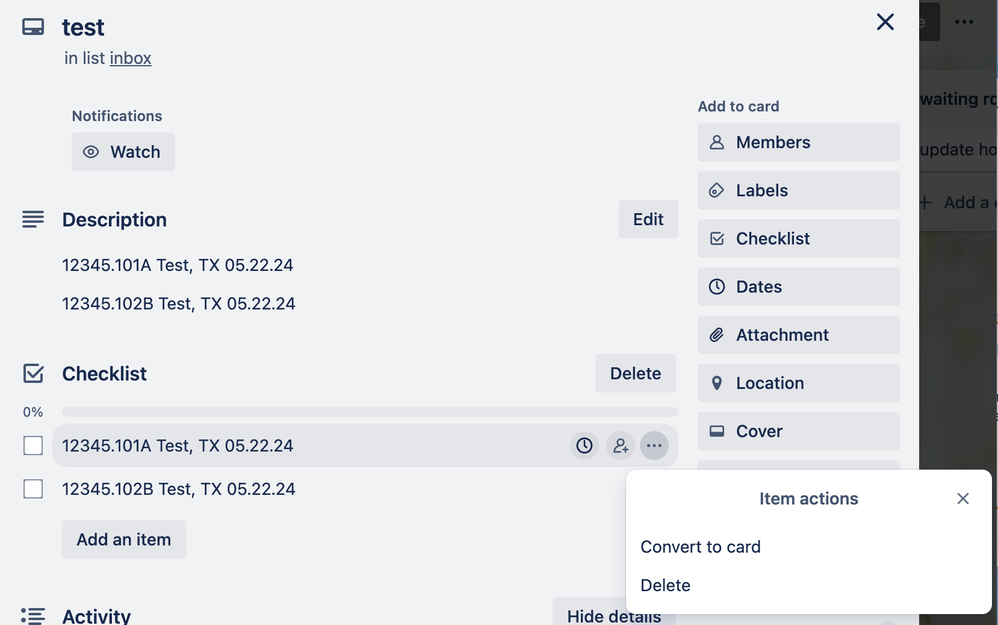Check the checkbox for 12345.102B Test item
Image resolution: width=998 pixels, height=625 pixels.
pos(32,488)
